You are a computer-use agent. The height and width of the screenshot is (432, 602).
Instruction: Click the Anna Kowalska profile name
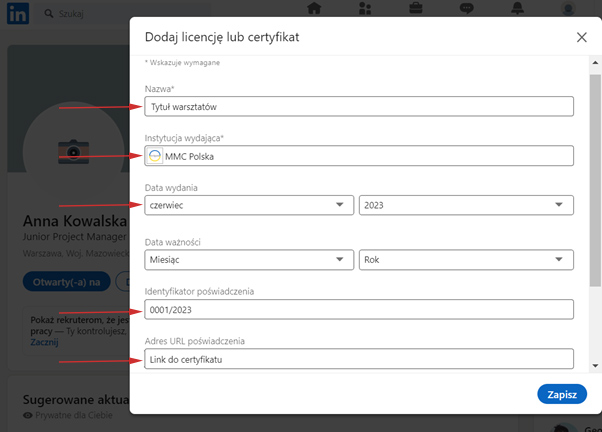[x=74, y=221]
